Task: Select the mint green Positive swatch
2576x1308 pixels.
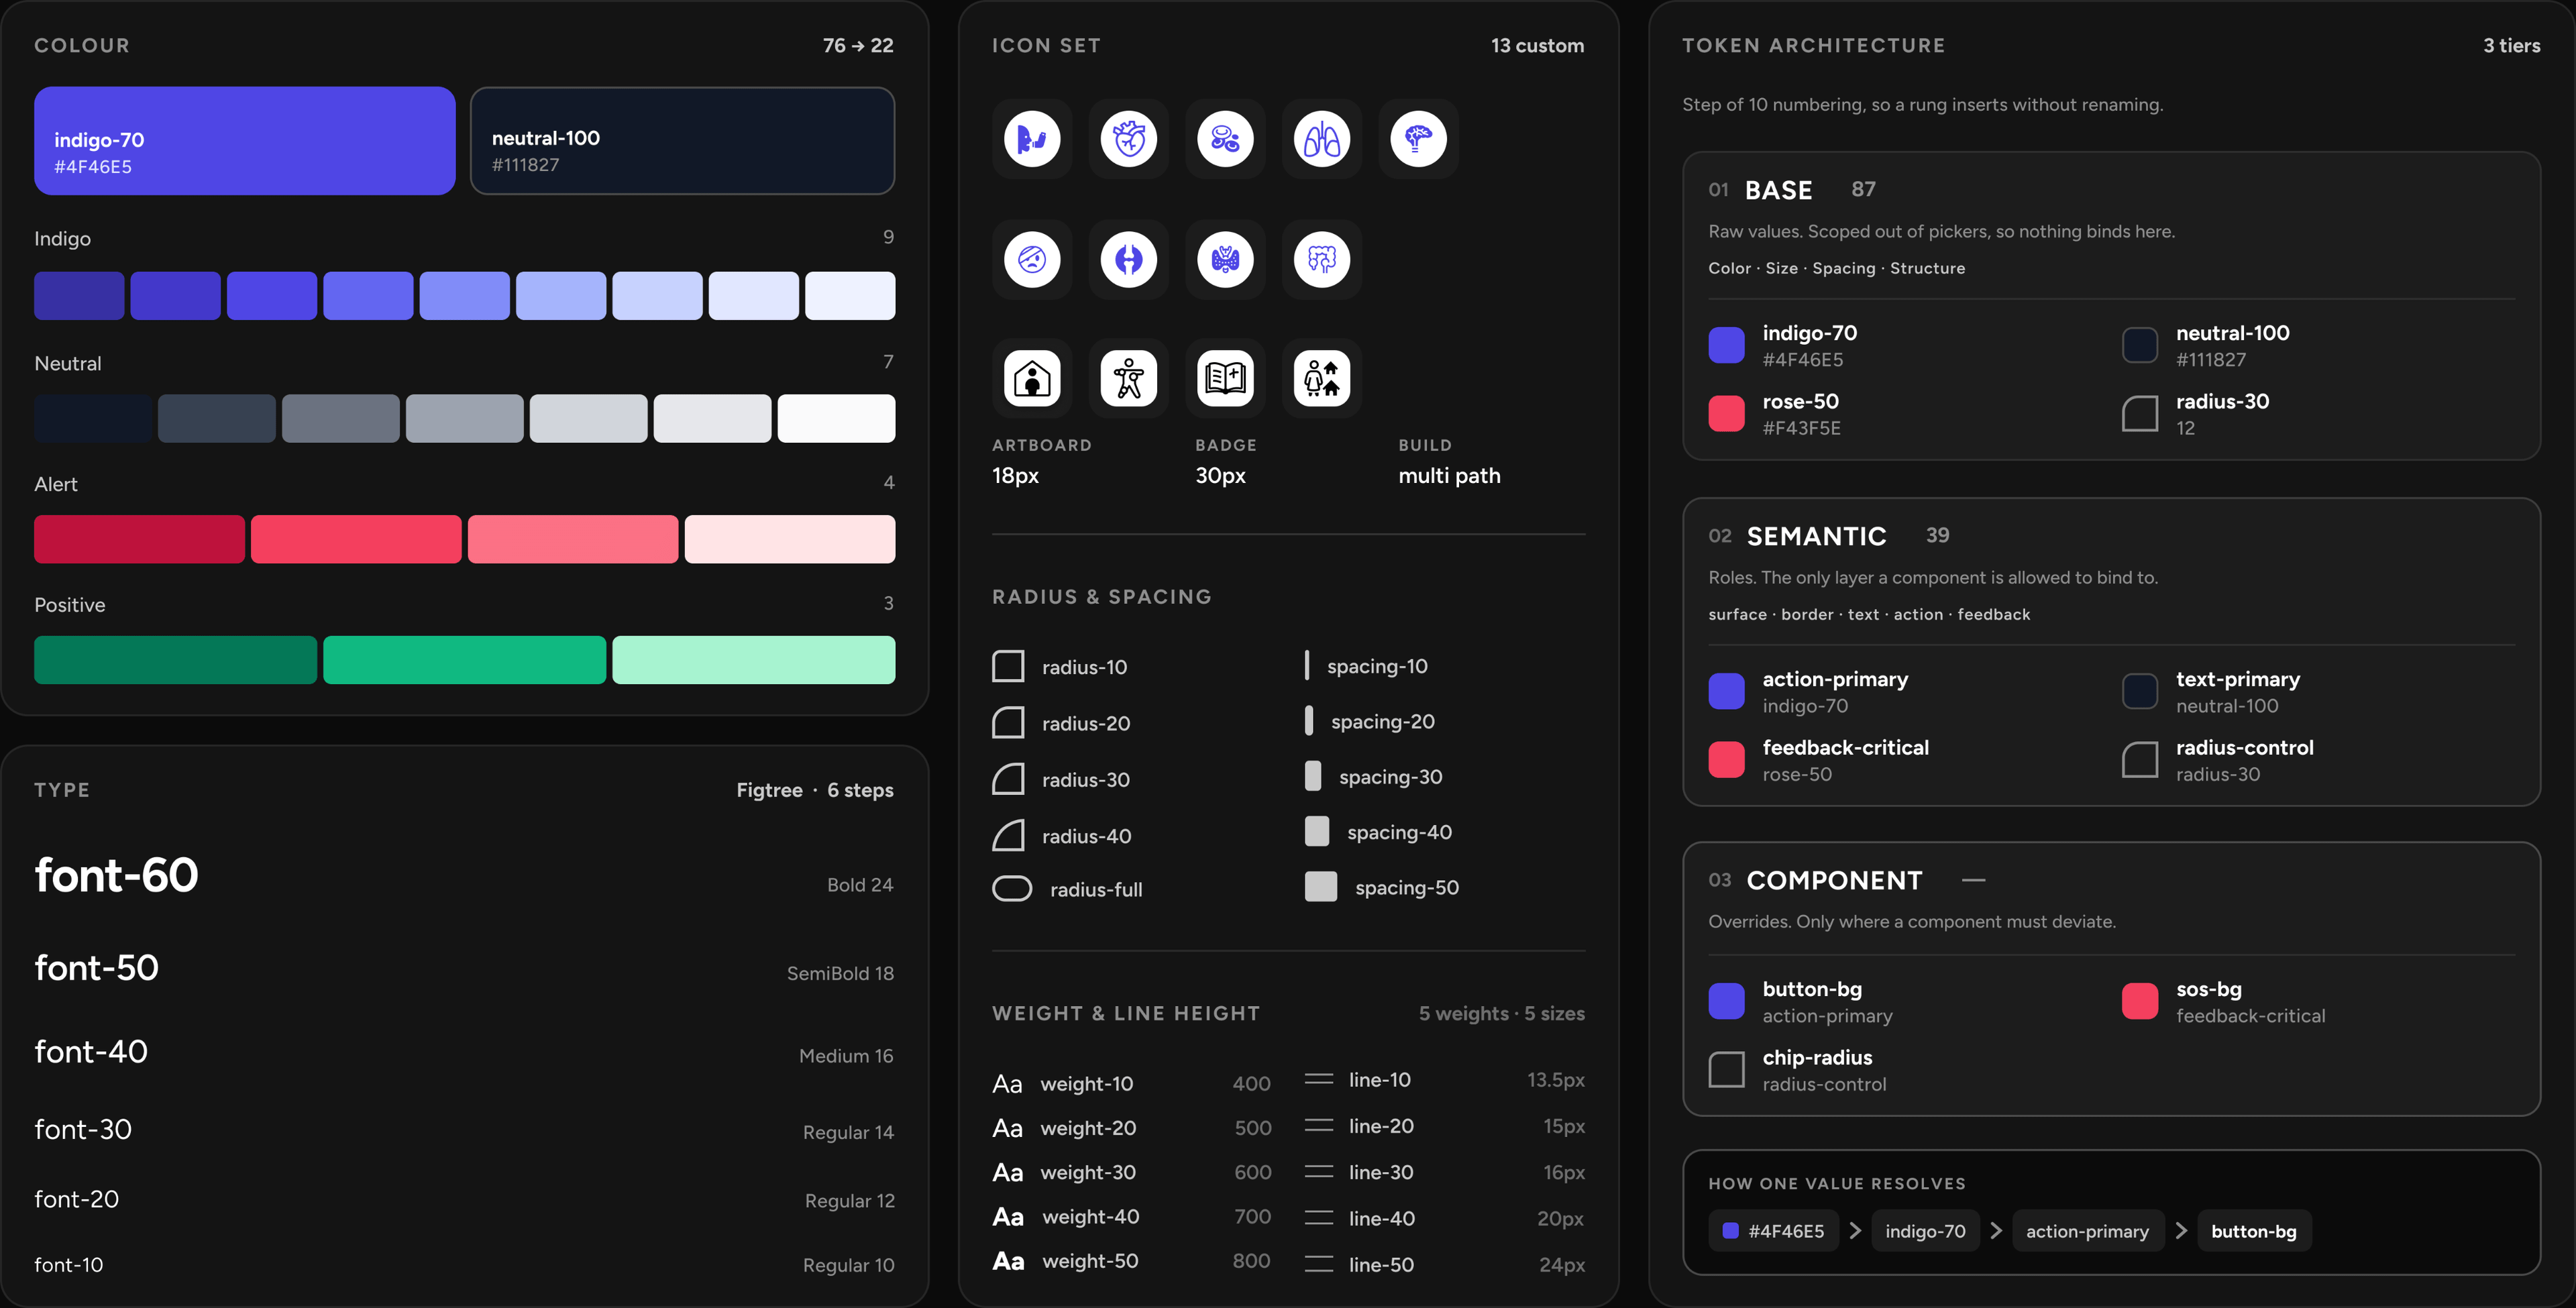Action: [754, 660]
